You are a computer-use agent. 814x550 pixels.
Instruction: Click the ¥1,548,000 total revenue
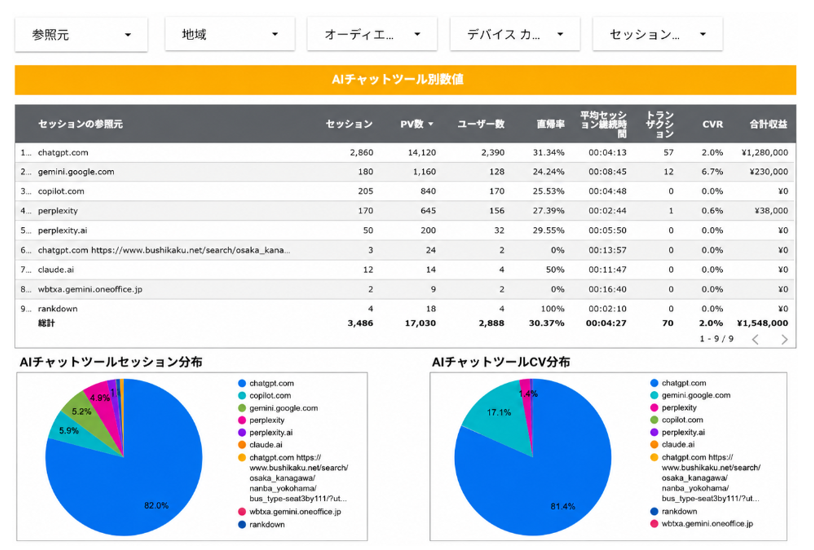point(763,323)
